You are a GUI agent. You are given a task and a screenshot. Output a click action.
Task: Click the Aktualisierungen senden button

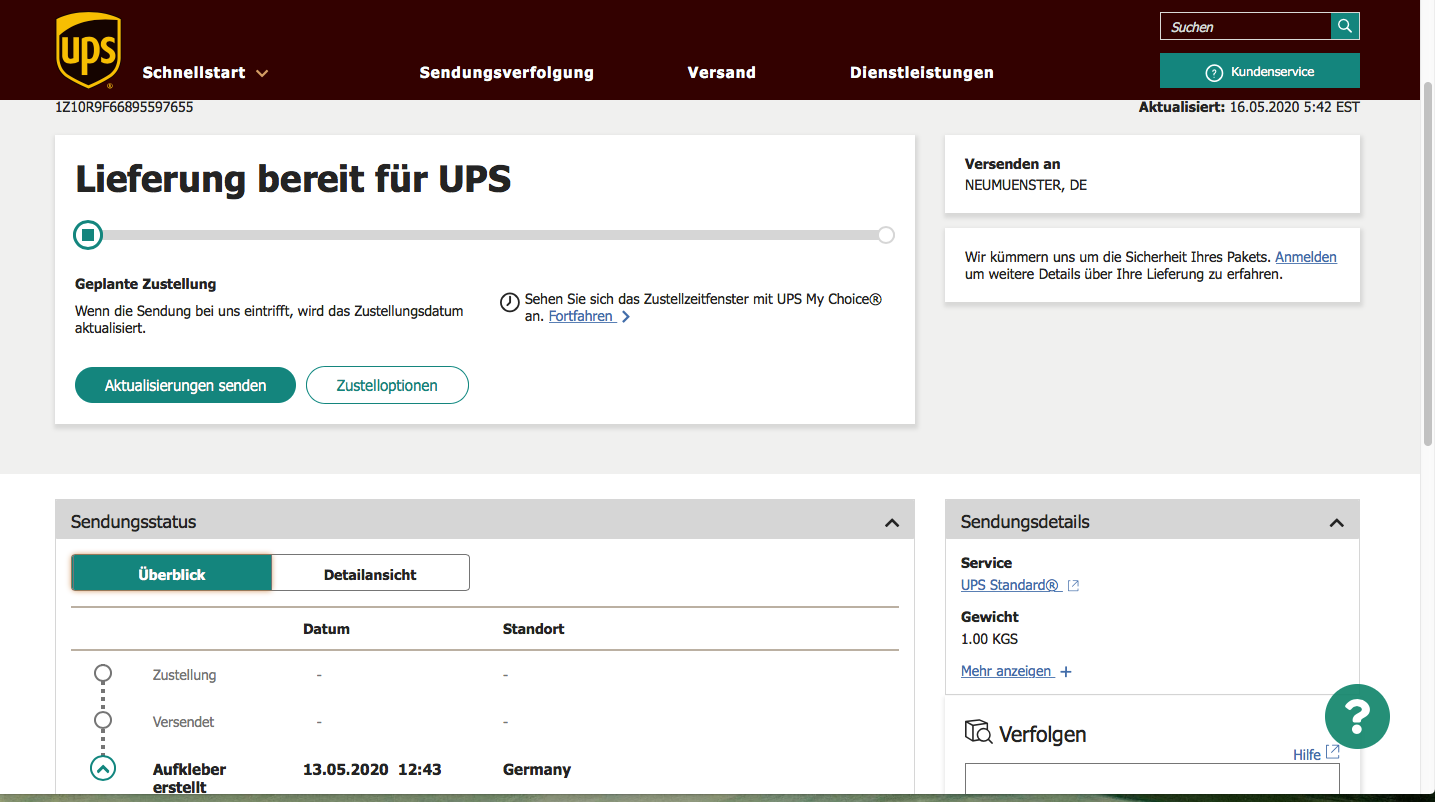point(185,385)
